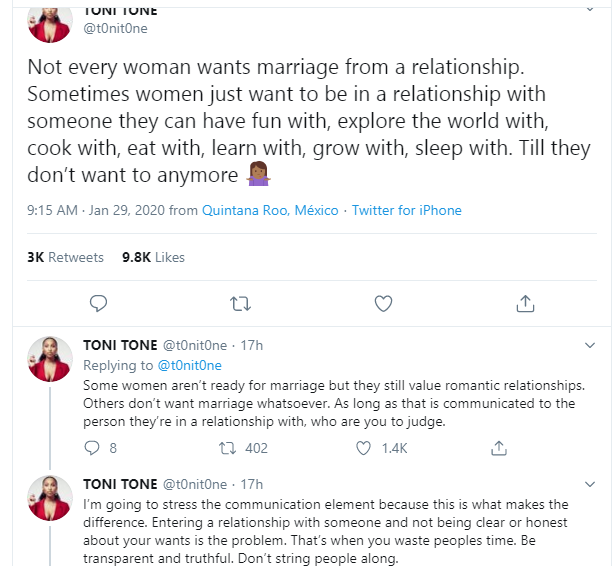Open second reply's more options chevron

(x=589, y=483)
